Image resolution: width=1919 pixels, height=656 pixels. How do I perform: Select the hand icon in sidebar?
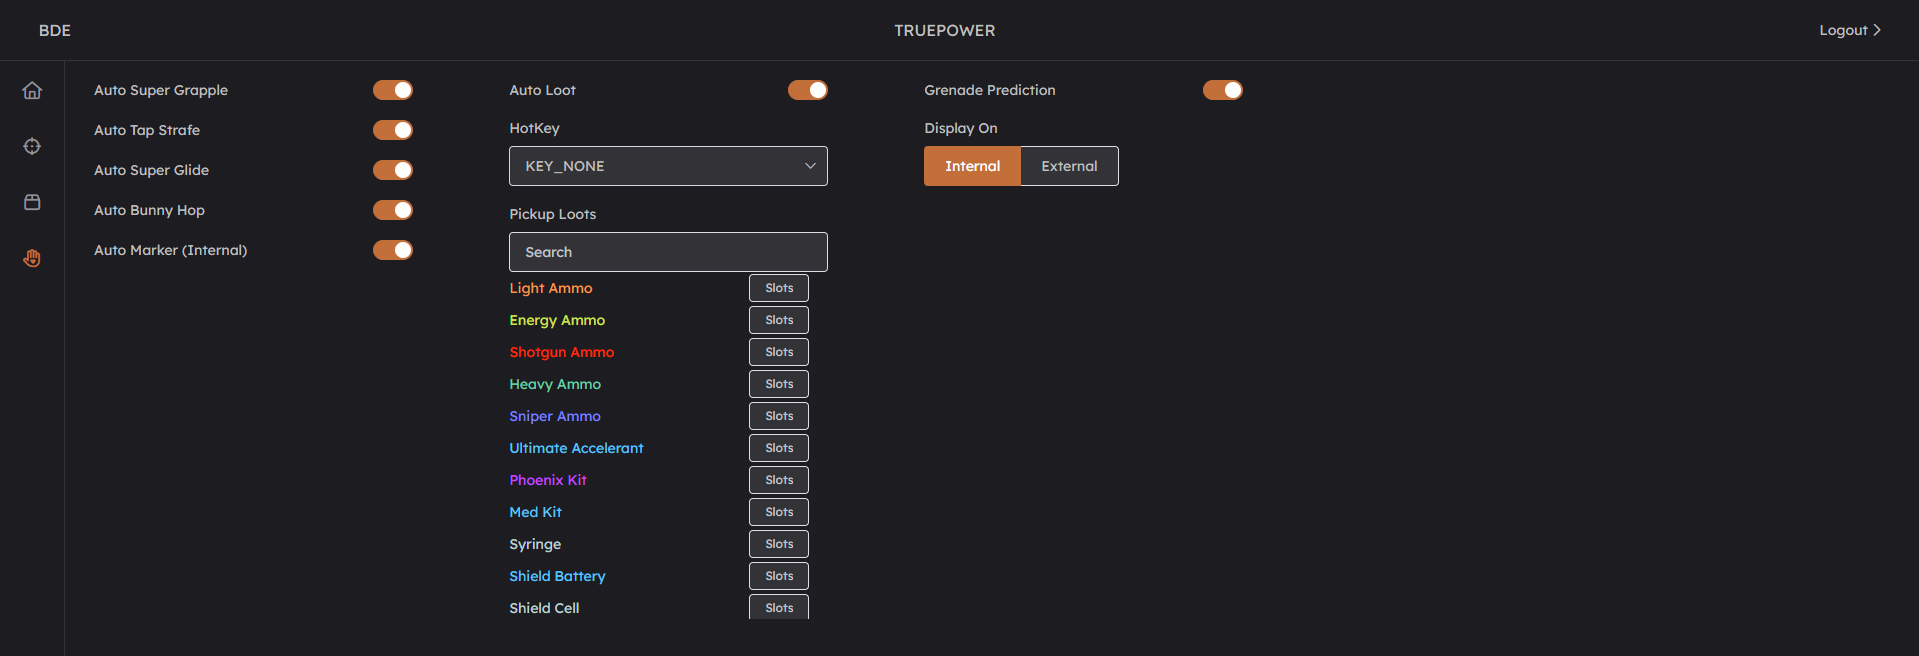pos(32,259)
